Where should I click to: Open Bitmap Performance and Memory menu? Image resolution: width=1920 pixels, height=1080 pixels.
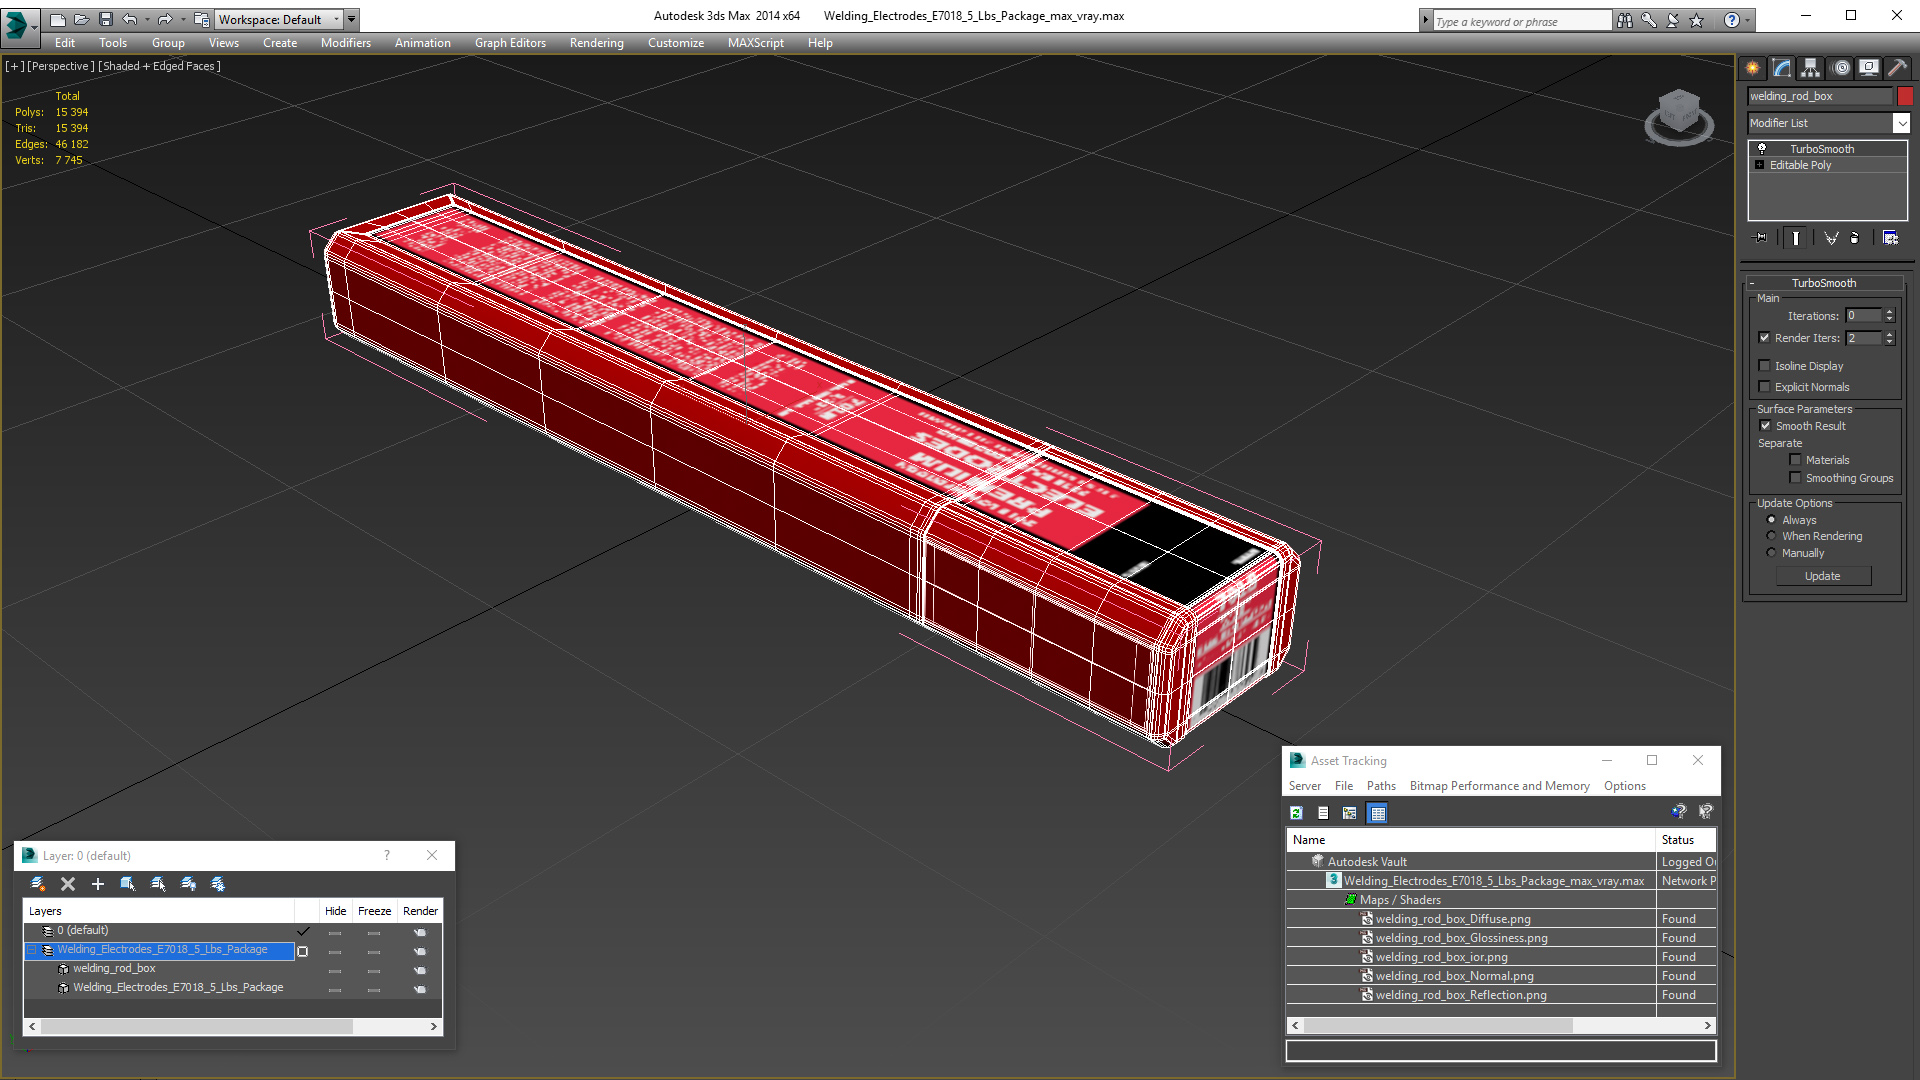point(1499,786)
